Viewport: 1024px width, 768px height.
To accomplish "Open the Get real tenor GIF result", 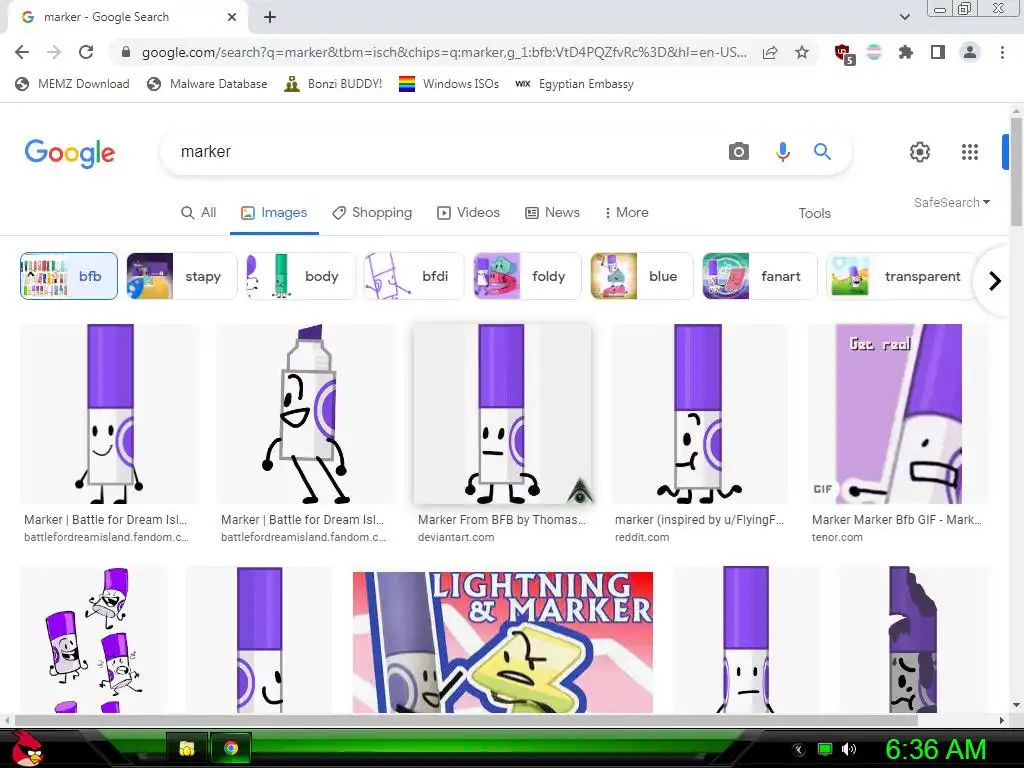I will click(x=899, y=414).
